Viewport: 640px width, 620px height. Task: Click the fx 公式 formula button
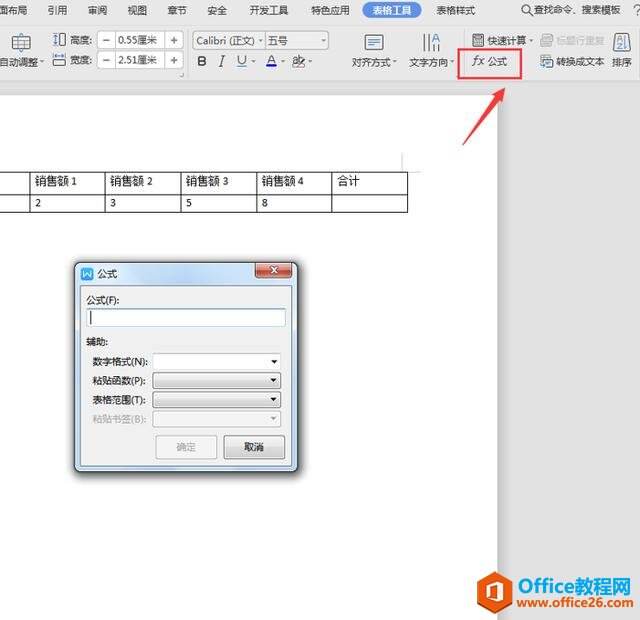click(490, 61)
